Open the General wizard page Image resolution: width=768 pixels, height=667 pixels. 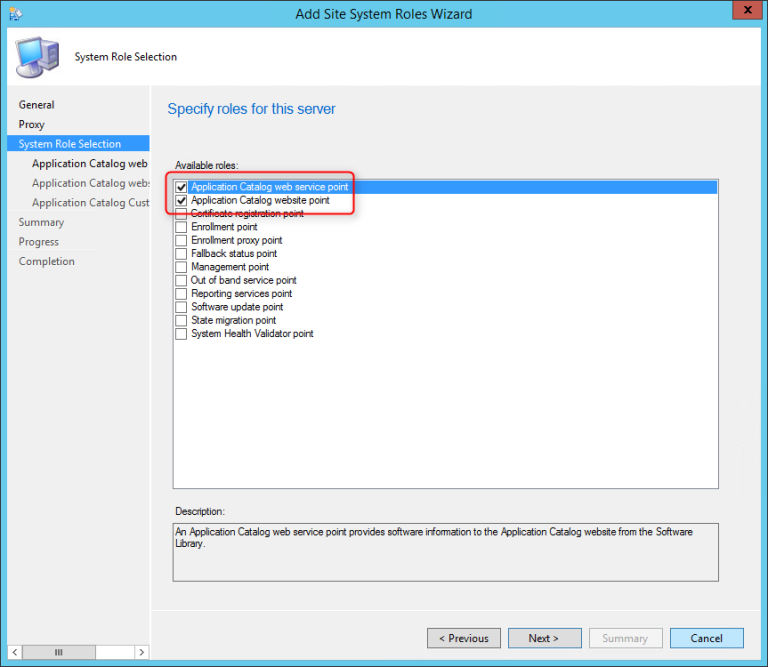click(x=37, y=105)
